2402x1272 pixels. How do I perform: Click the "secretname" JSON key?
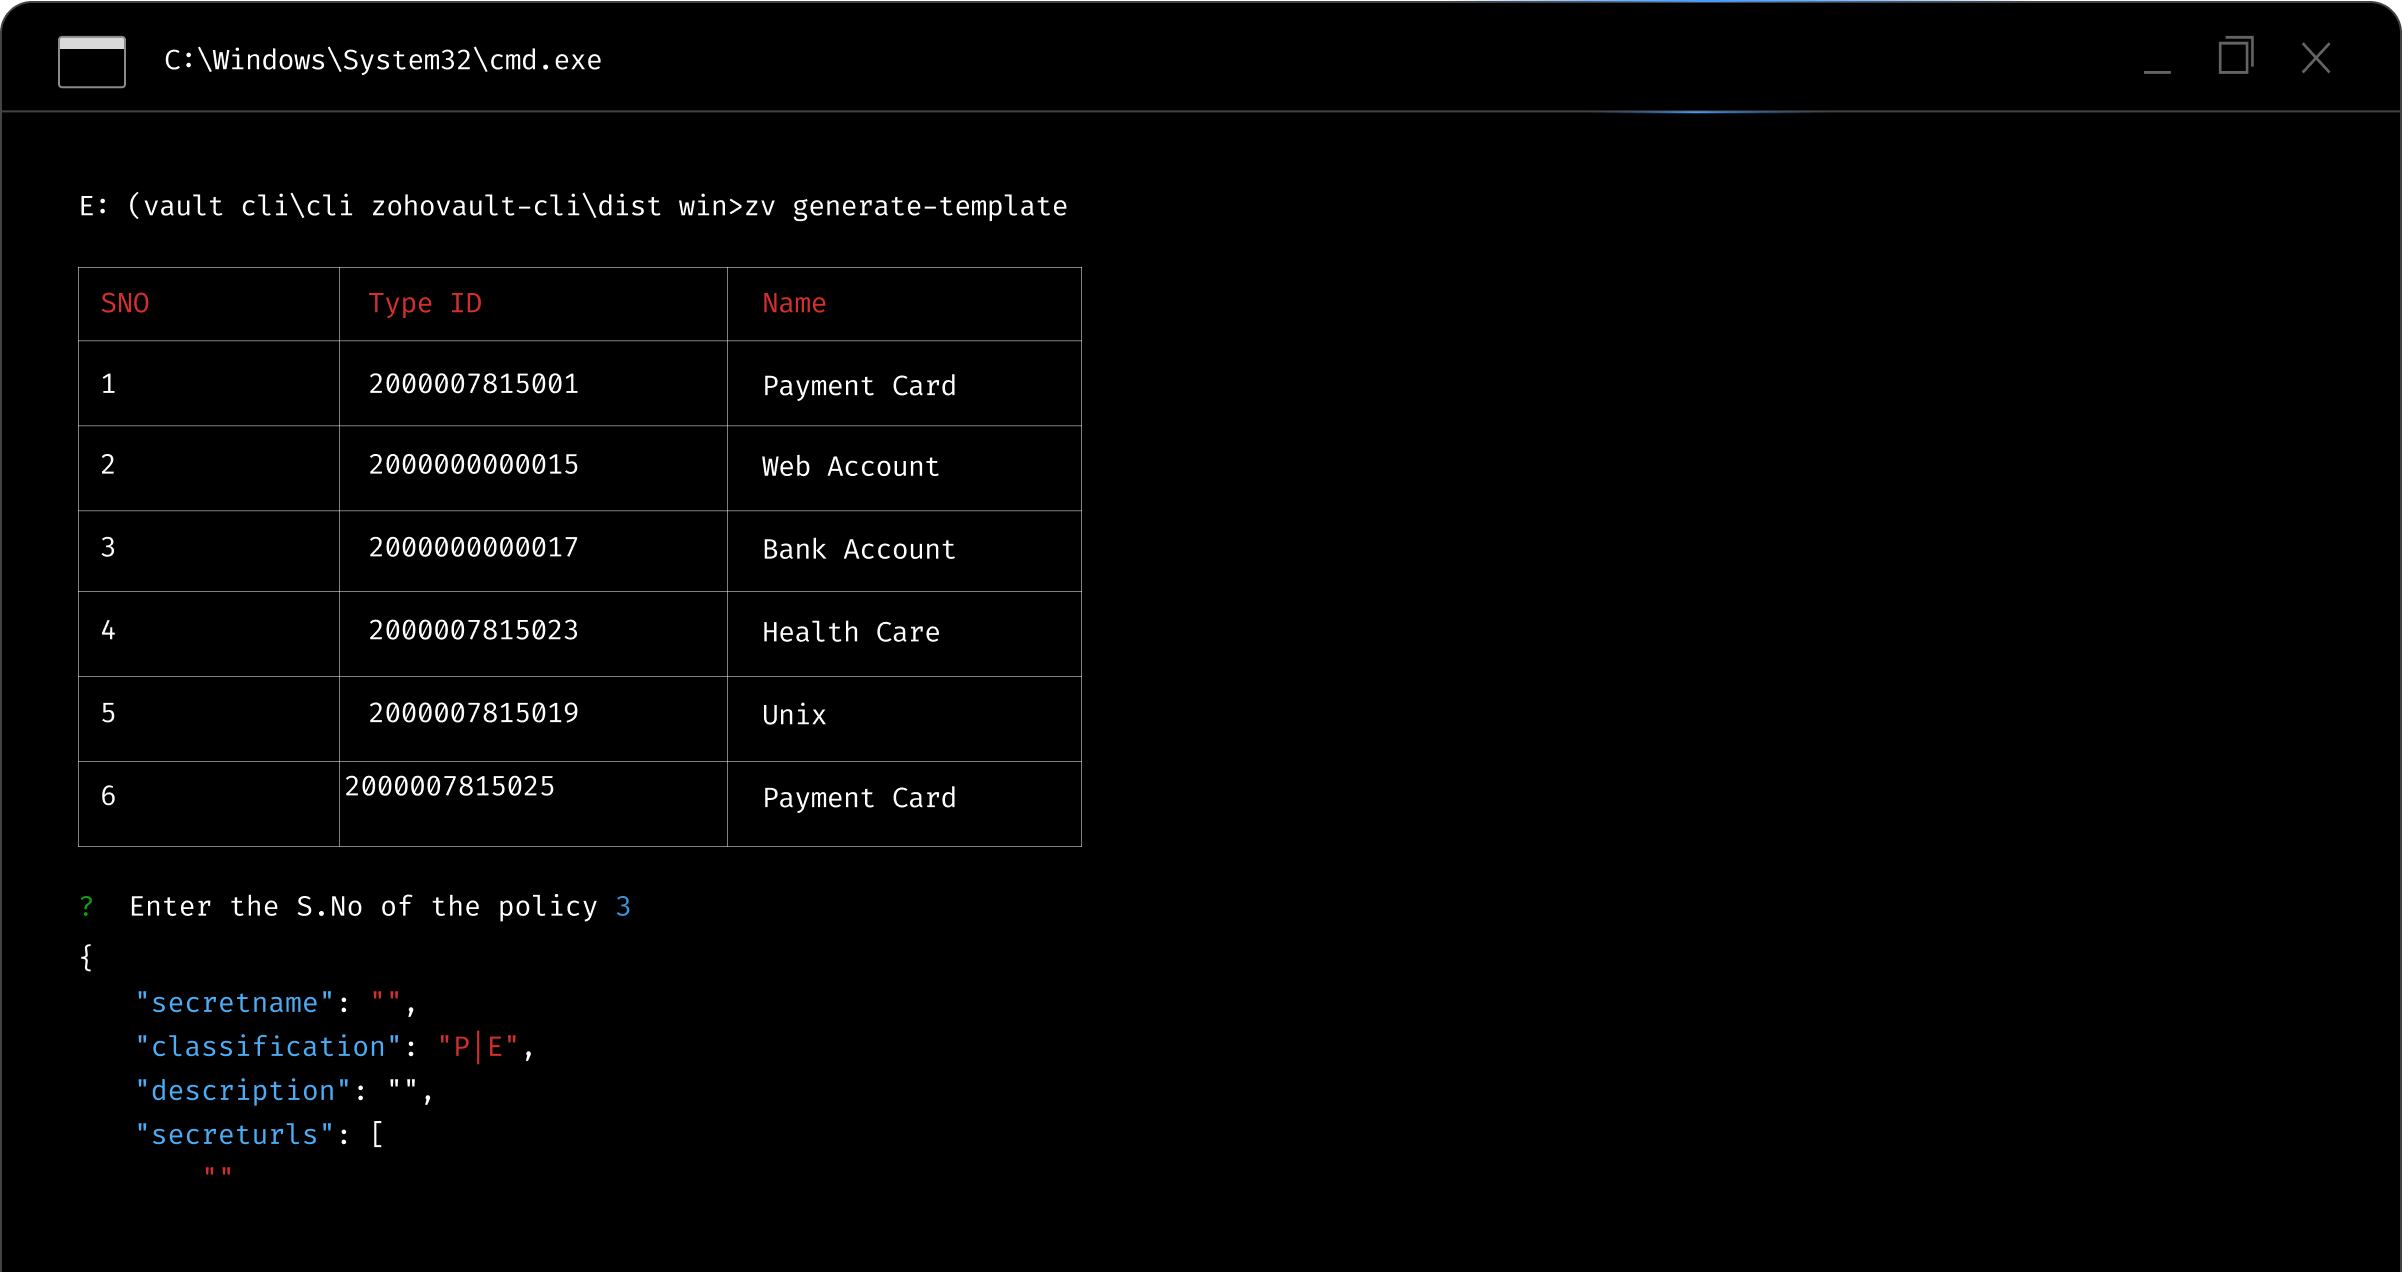(234, 1003)
